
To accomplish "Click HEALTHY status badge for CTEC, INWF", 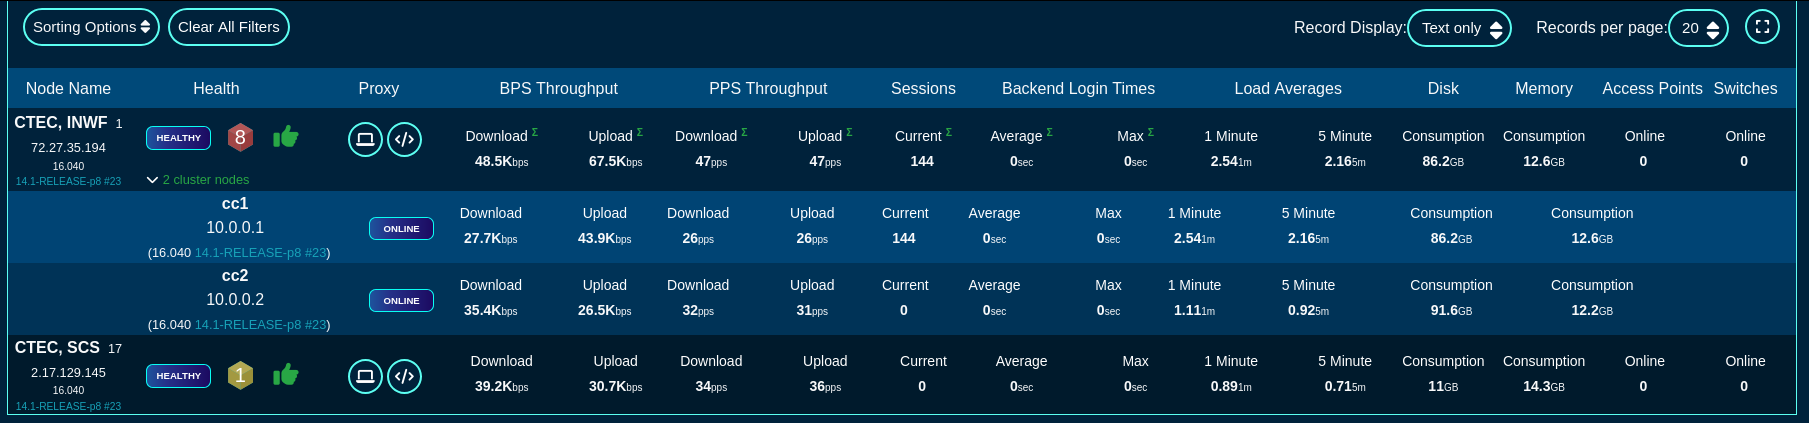I will click(x=178, y=138).
